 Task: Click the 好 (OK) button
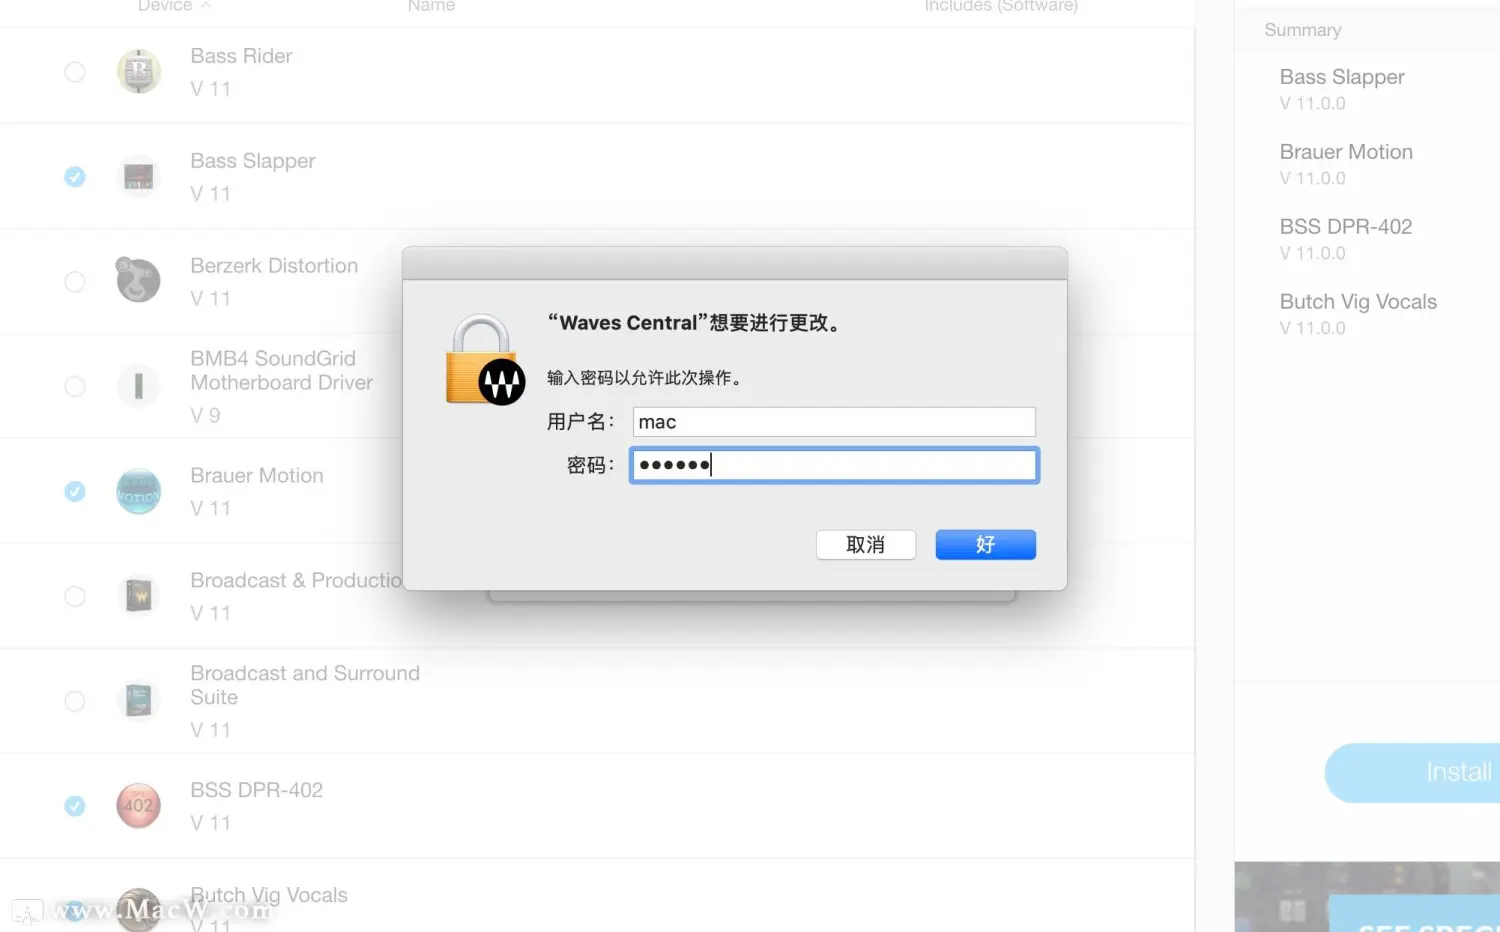coord(985,544)
